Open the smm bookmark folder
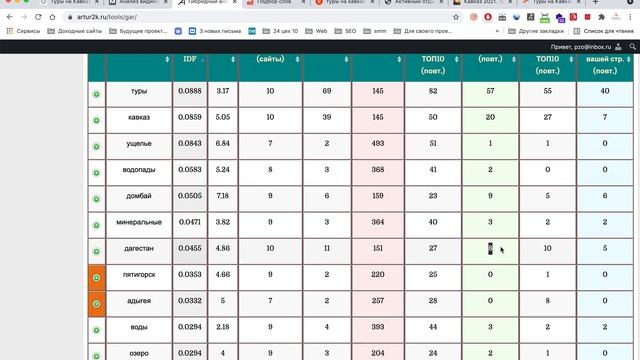Screen dimensions: 640x360 click(x=375, y=31)
